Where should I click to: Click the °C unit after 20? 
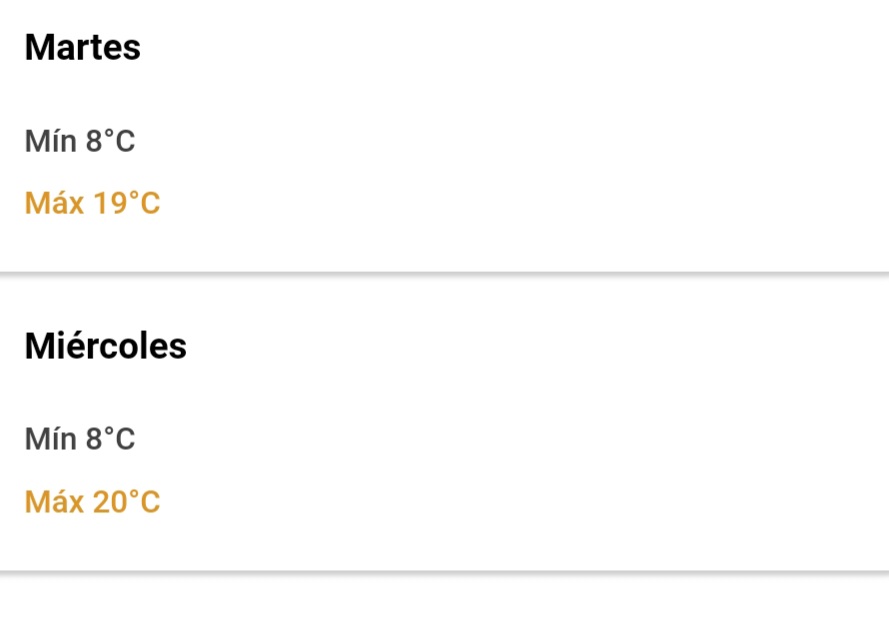point(145,502)
